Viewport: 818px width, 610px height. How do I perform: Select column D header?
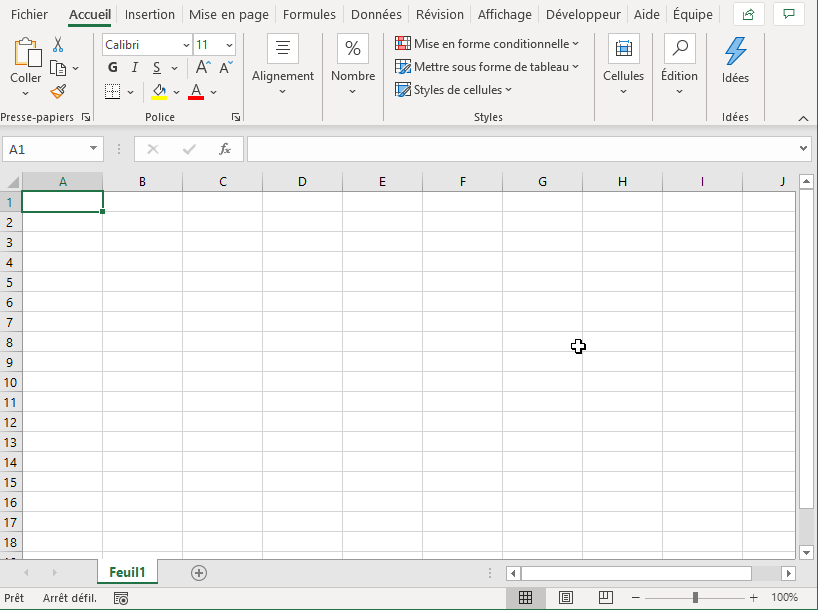(302, 182)
